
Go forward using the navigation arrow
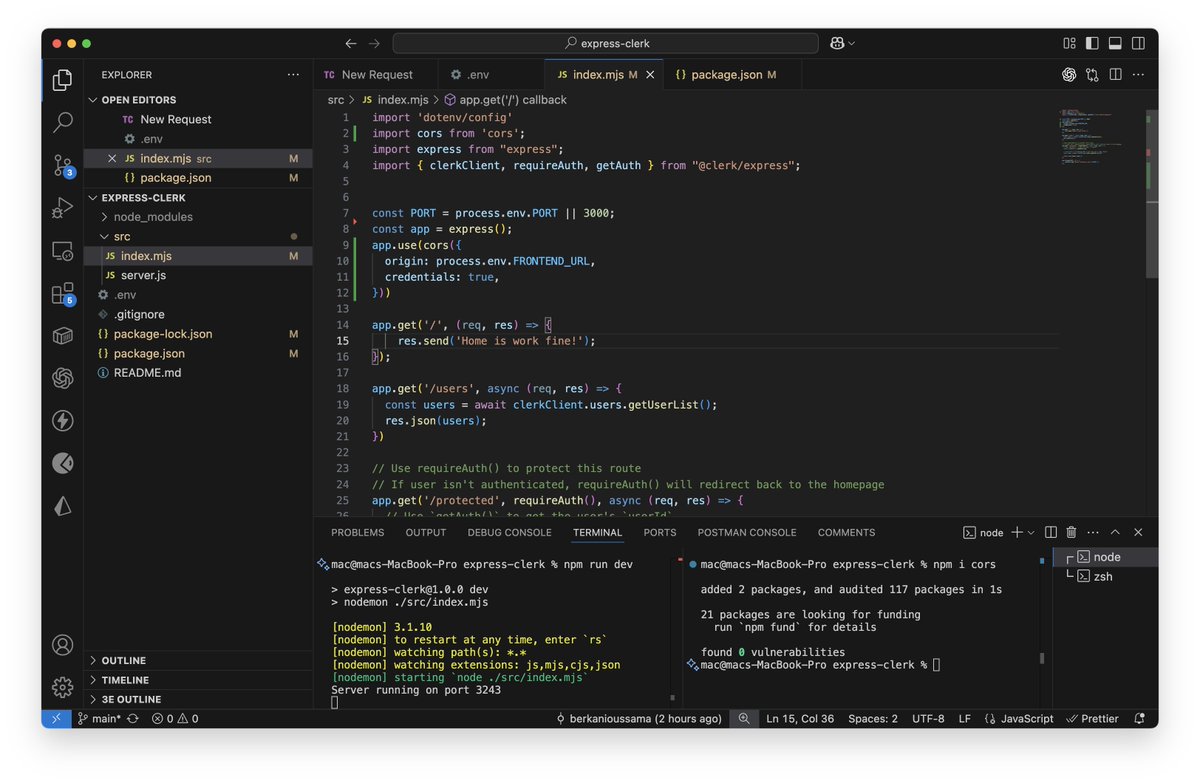374,43
